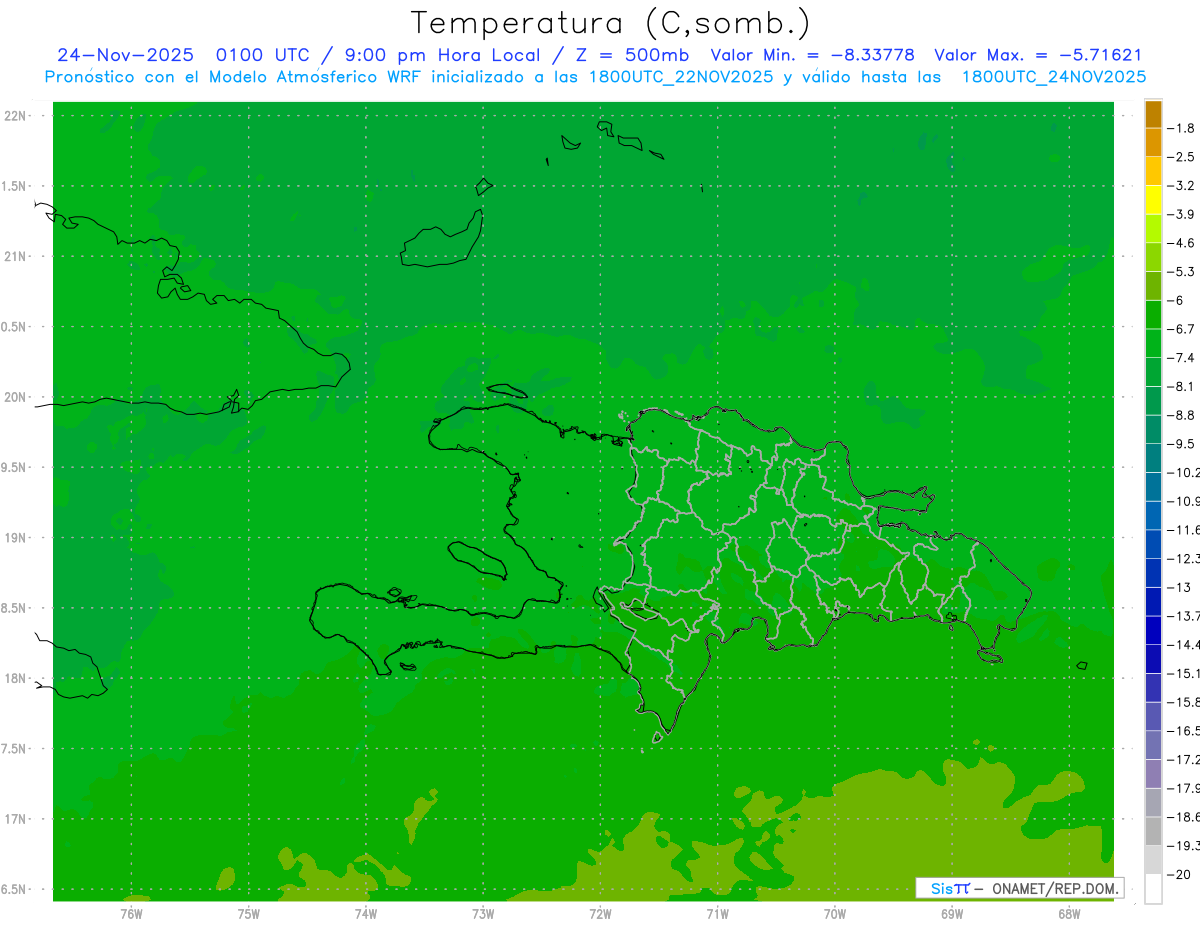Image resolution: width=1200 pixels, height=927 pixels.
Task: Click the '76W' longitude label
Action: [131, 913]
